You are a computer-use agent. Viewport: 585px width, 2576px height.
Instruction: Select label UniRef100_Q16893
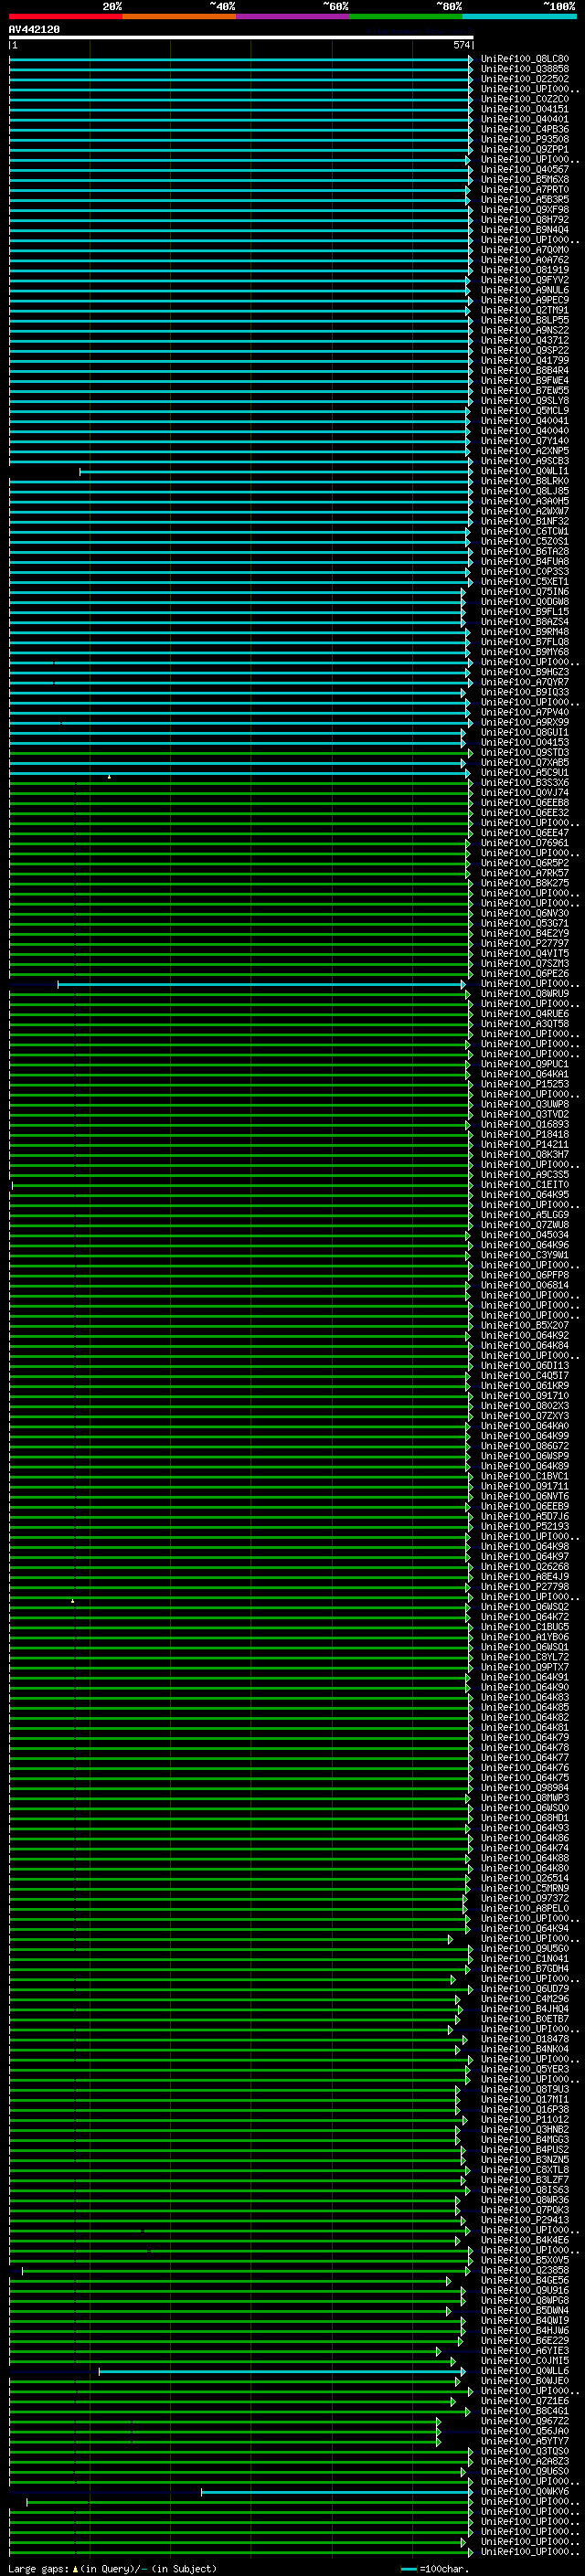525,1124
